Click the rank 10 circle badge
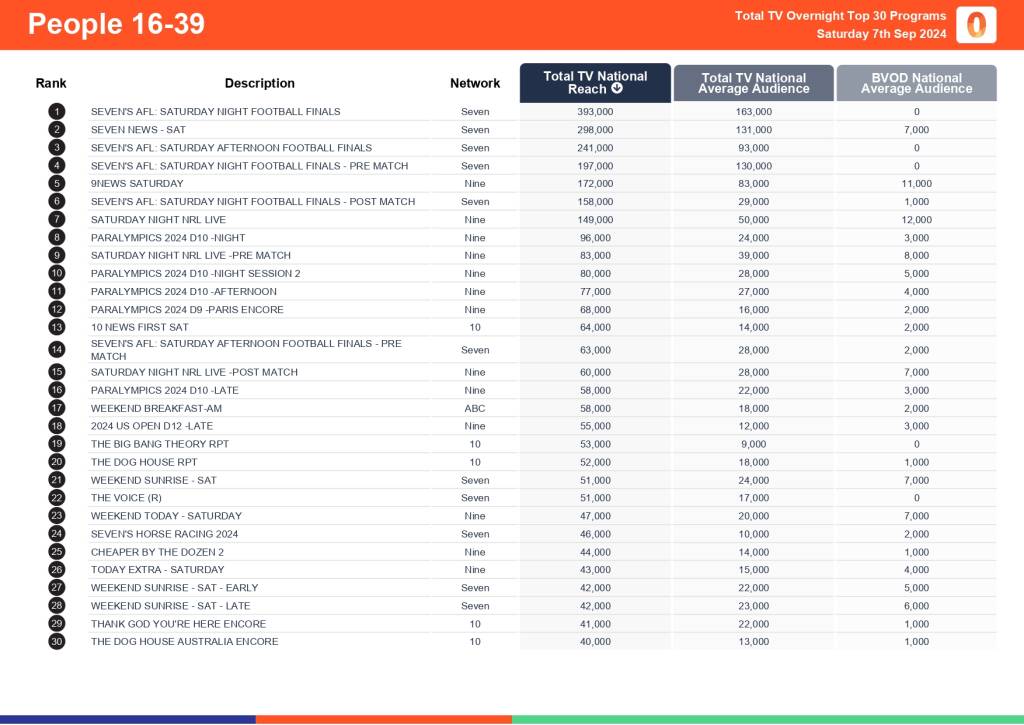 [57, 273]
